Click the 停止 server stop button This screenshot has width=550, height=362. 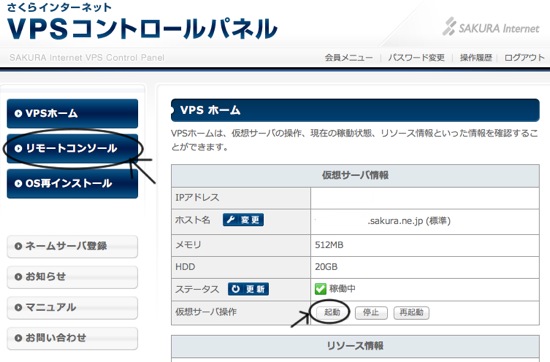(371, 313)
